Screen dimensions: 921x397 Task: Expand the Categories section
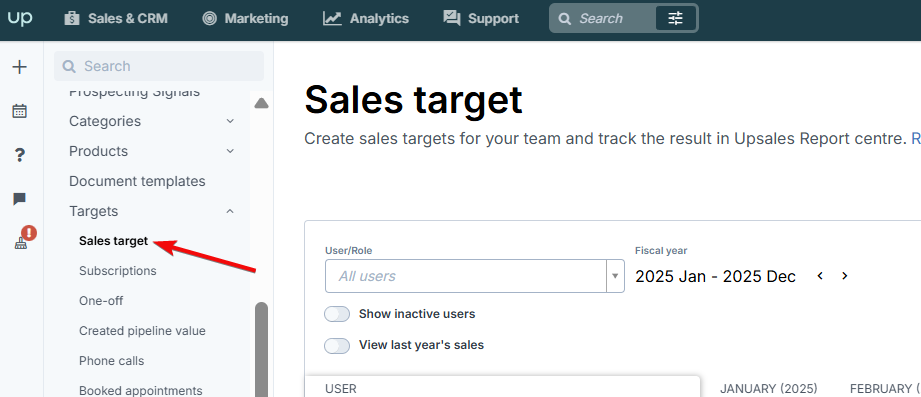point(152,121)
